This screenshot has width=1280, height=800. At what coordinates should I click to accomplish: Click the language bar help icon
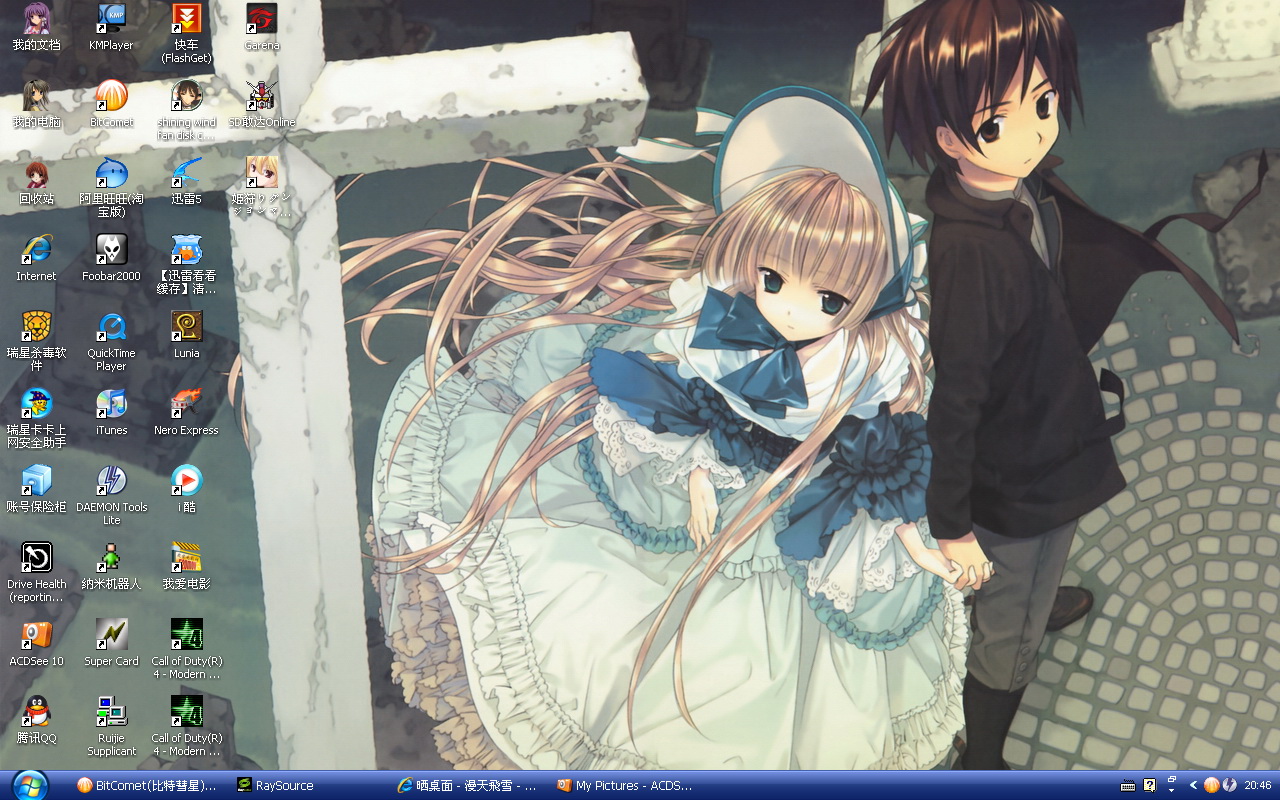[1150, 785]
